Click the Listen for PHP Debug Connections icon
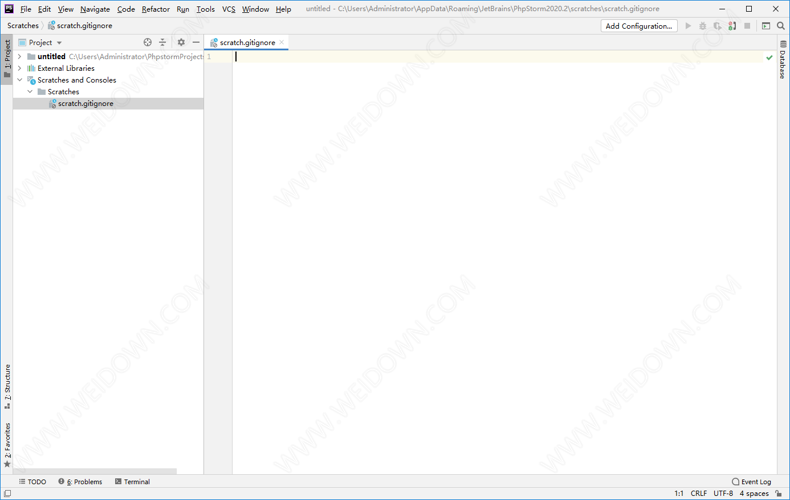Screen dimensions: 790x500 click(x=733, y=26)
